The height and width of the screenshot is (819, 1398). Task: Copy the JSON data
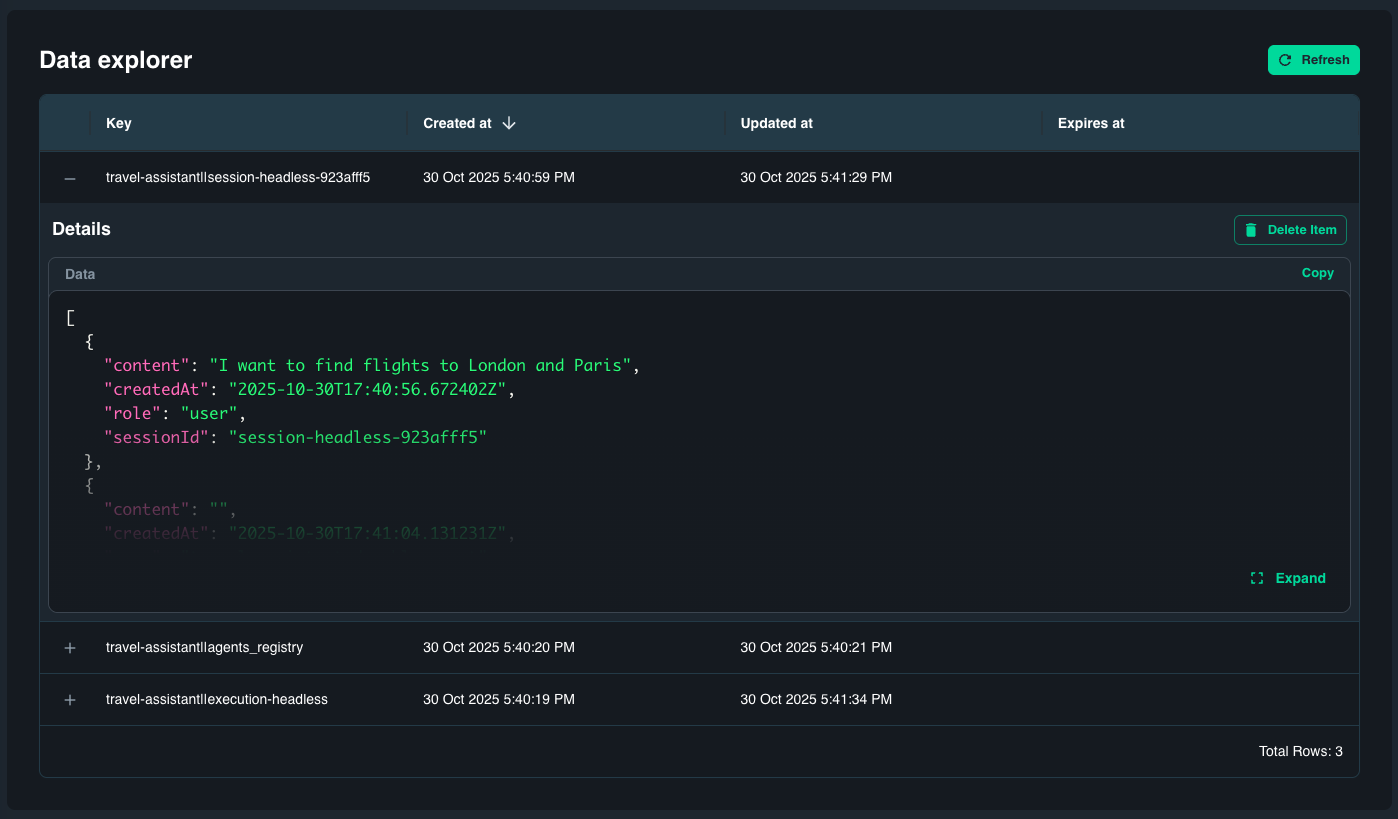coord(1317,273)
